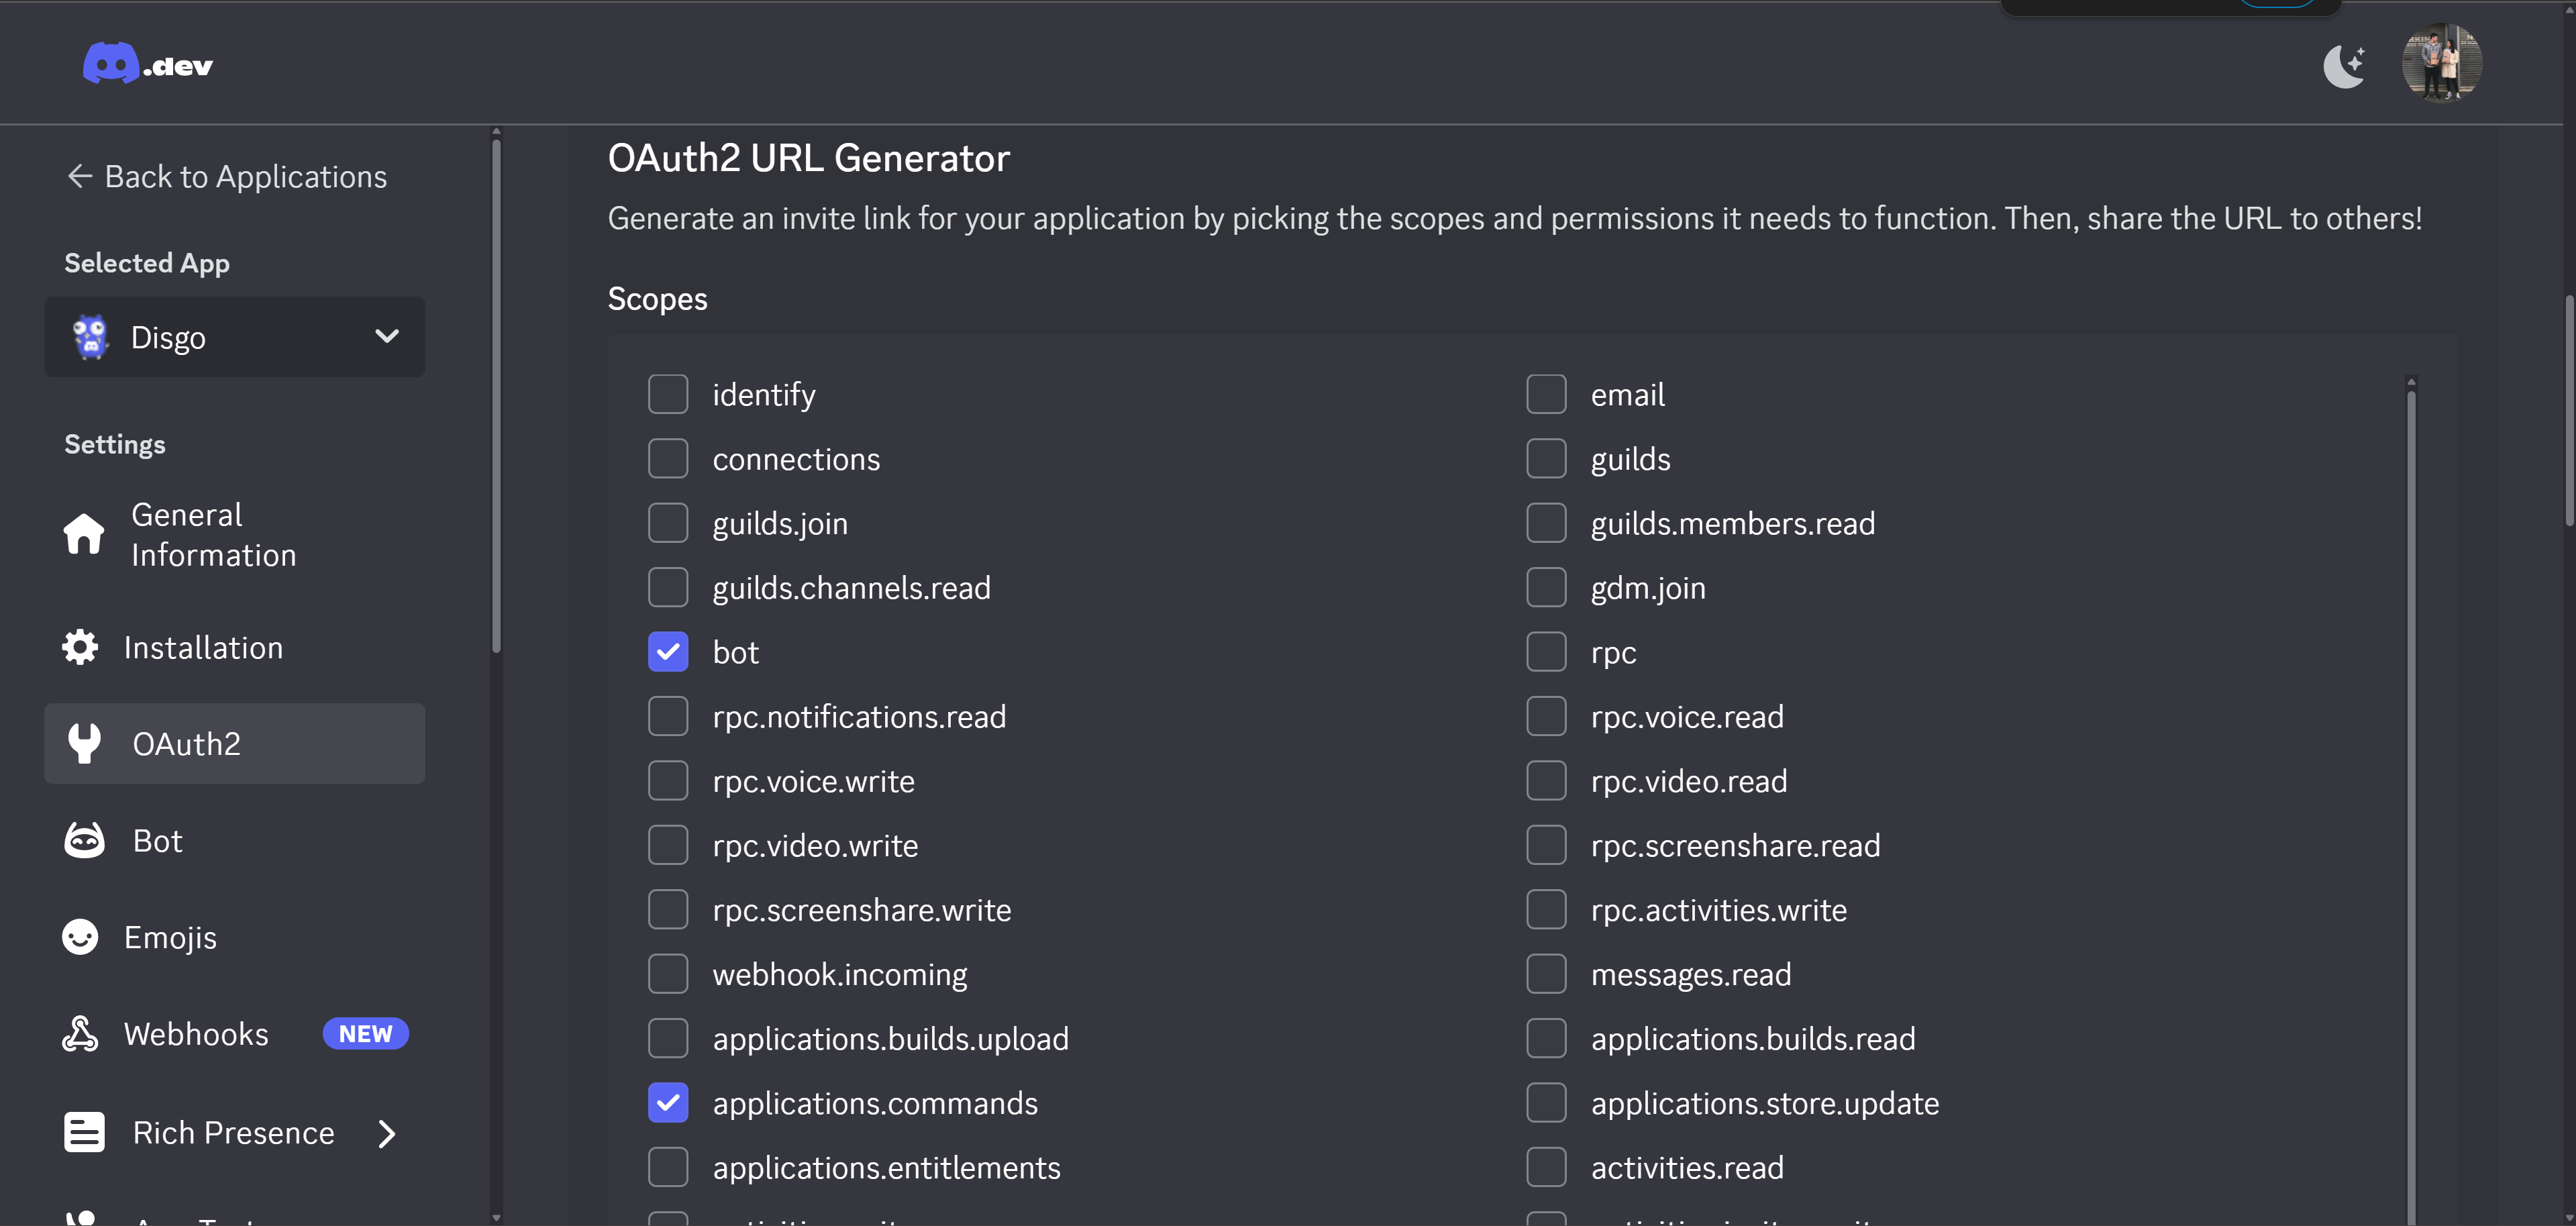Image resolution: width=2576 pixels, height=1226 pixels.
Task: Click the dropdown chevron next to Disgo
Action: pos(387,336)
